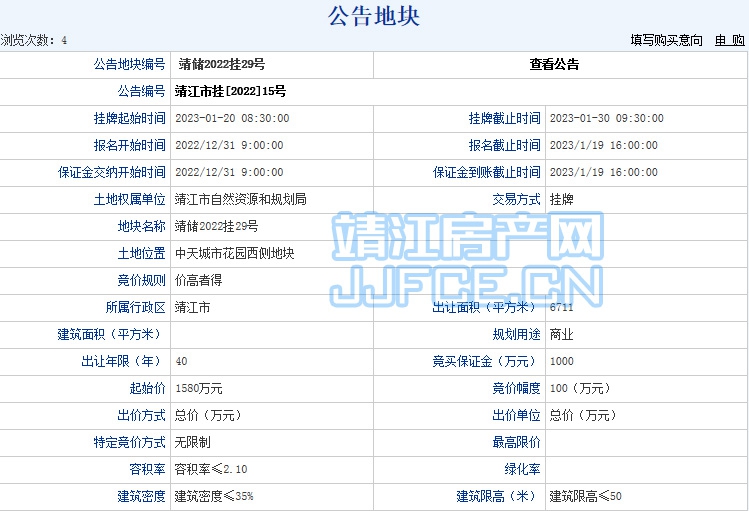Select the 公告地块 page heading
Viewport: 749px width, 511px height.
374,16
